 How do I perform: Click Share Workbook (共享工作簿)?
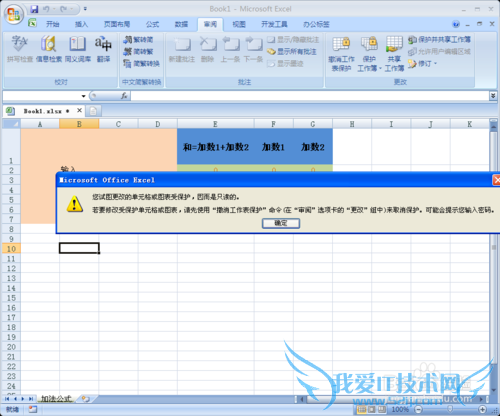[394, 53]
